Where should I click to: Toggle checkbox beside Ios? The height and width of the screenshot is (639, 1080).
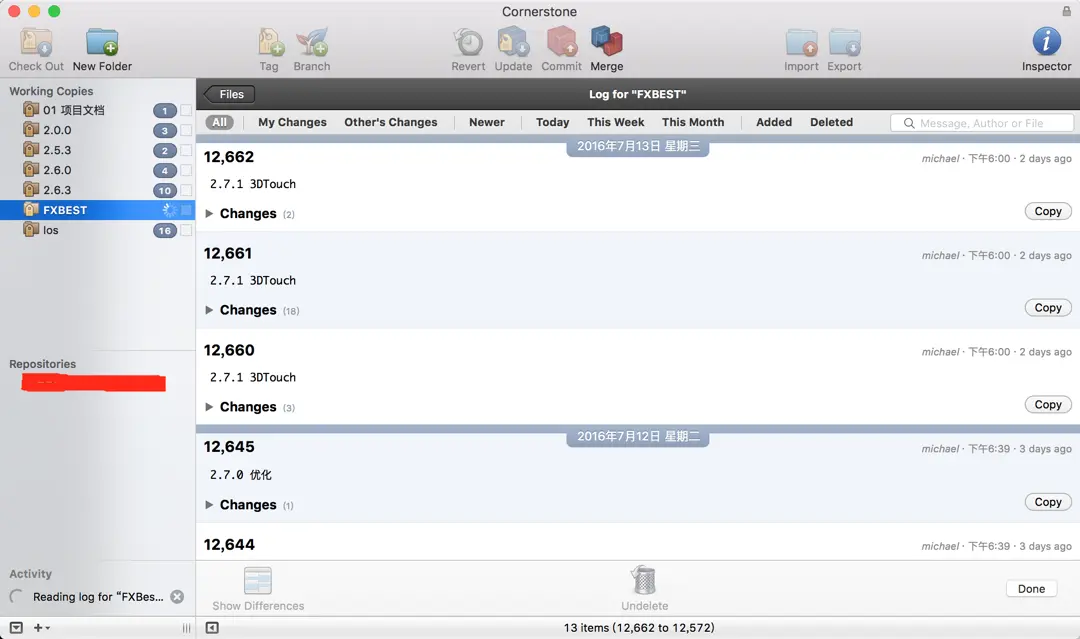coord(186,230)
